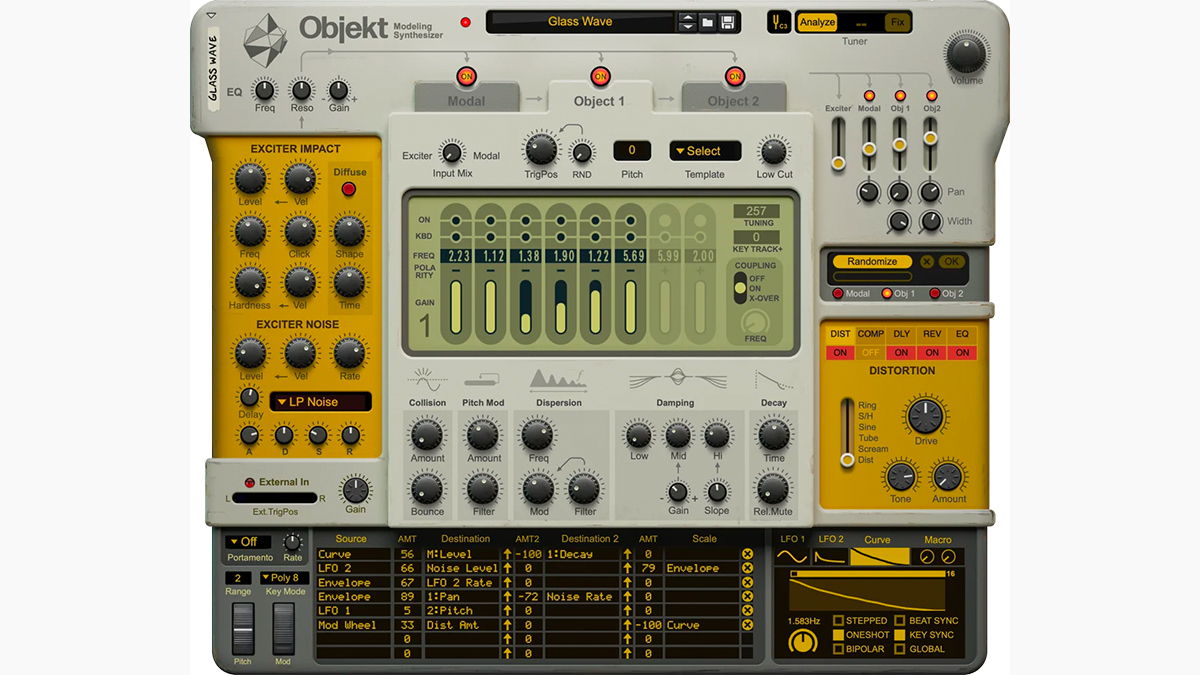This screenshot has height=675, width=1200.
Task: Select the Decay curve icon
Action: (x=772, y=380)
